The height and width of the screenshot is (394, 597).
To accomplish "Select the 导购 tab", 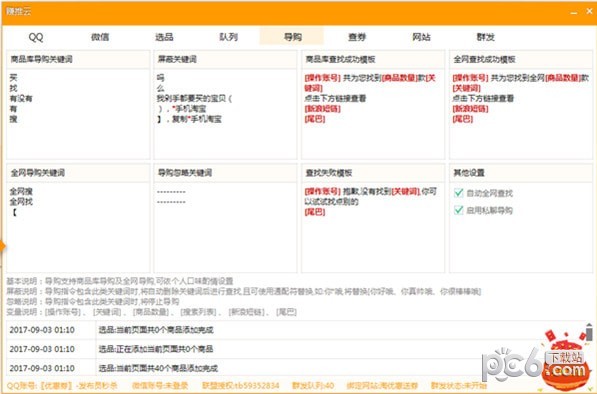I will tap(292, 37).
